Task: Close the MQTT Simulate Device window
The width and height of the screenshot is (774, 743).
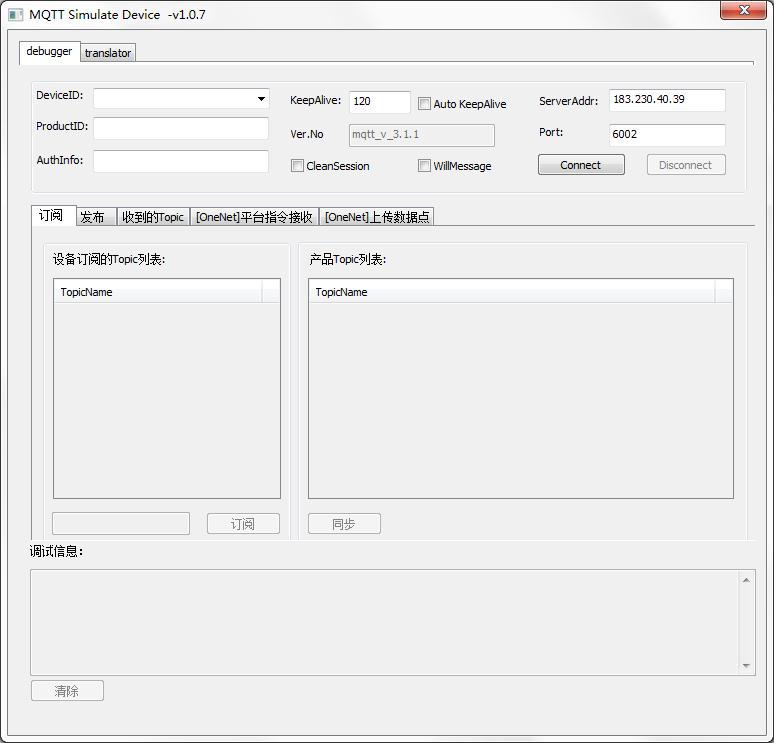Action: click(743, 10)
